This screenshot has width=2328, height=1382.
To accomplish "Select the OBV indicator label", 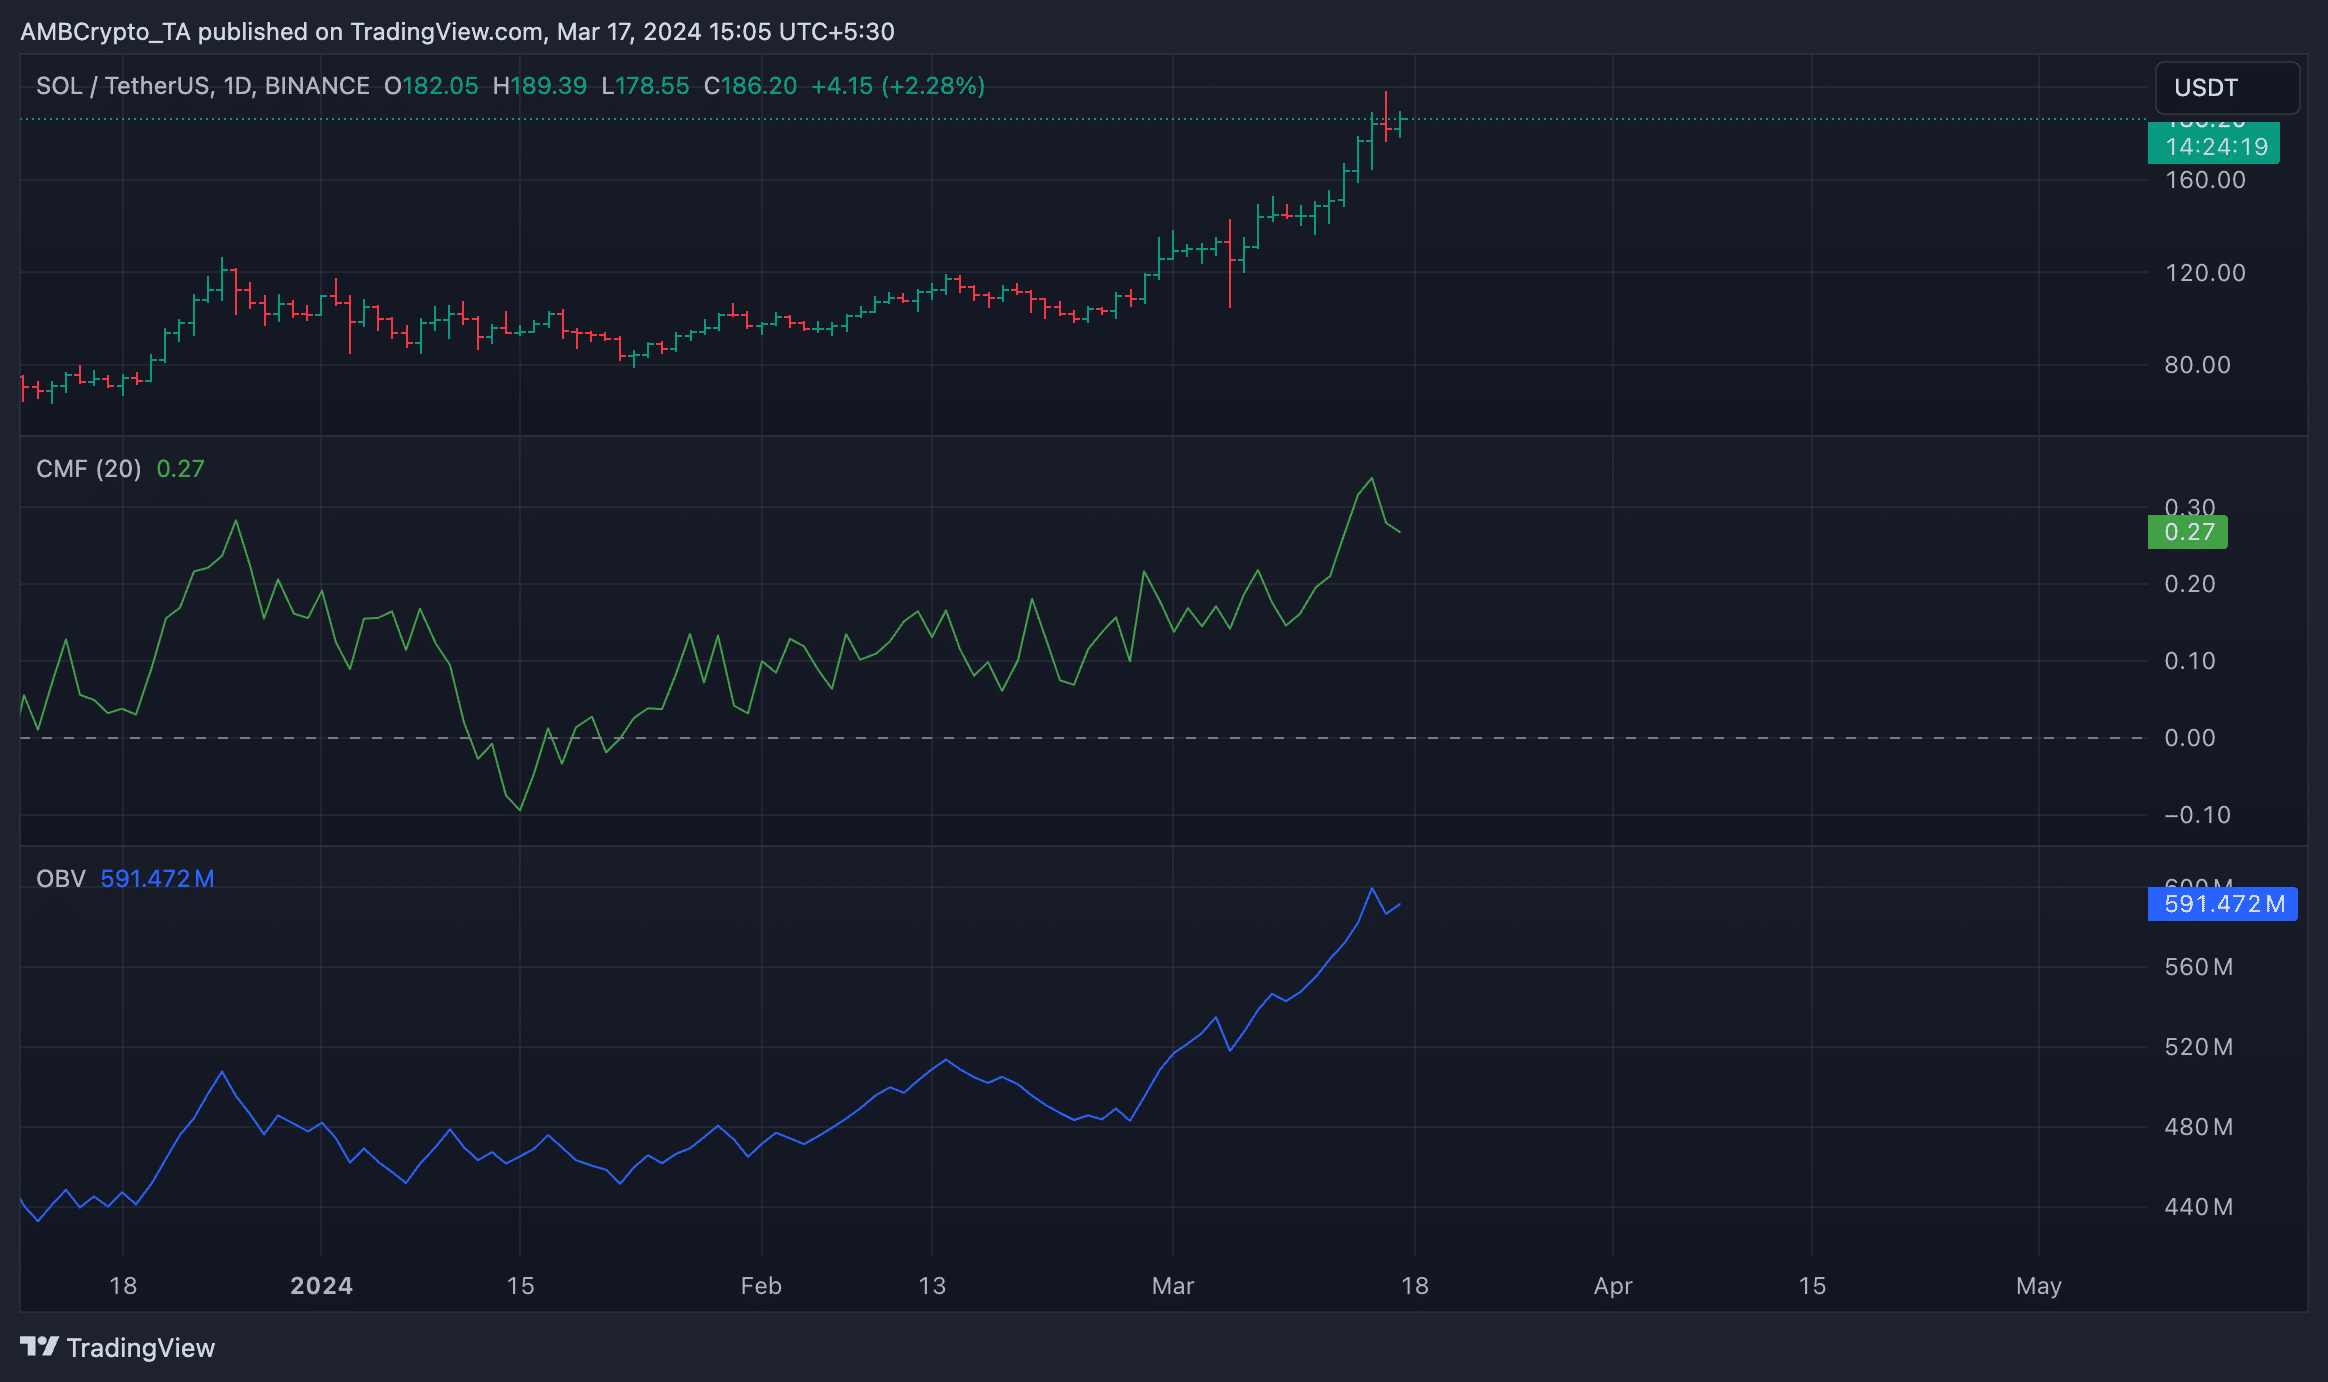I will click(60, 879).
